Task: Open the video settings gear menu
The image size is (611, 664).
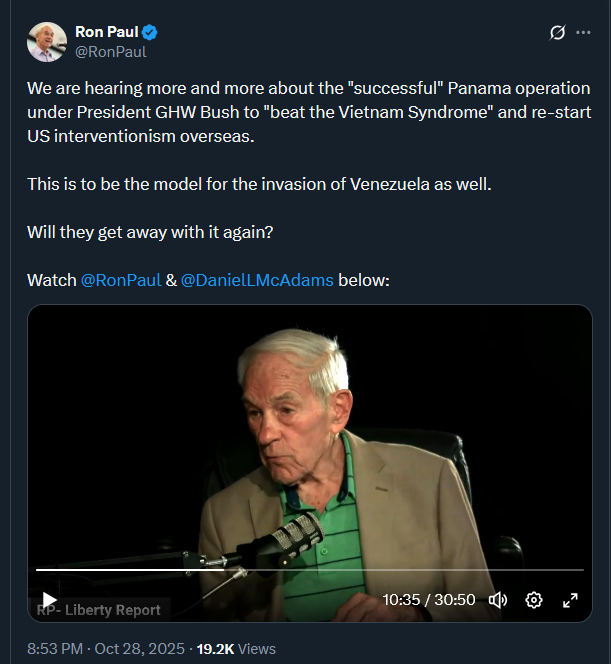Action: click(x=534, y=600)
